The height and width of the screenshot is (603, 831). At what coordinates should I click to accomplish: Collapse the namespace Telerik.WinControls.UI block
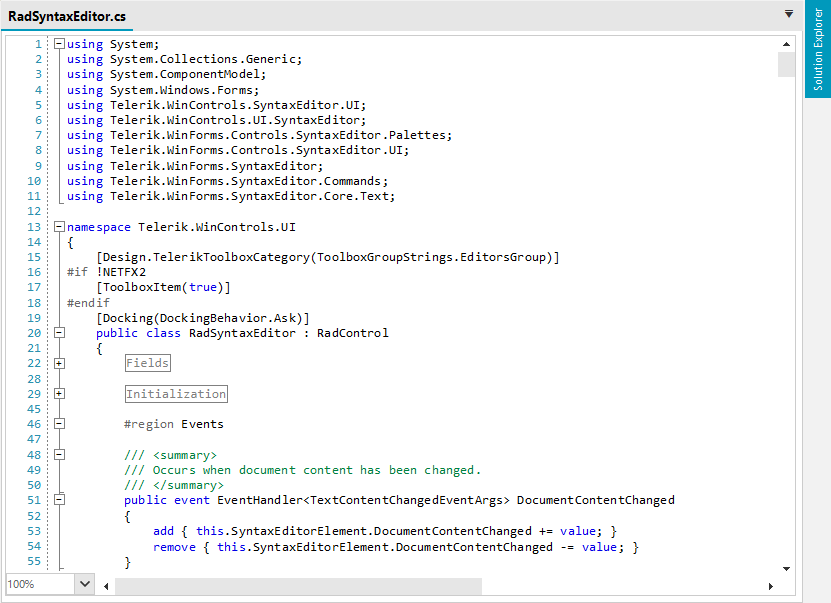(x=60, y=227)
